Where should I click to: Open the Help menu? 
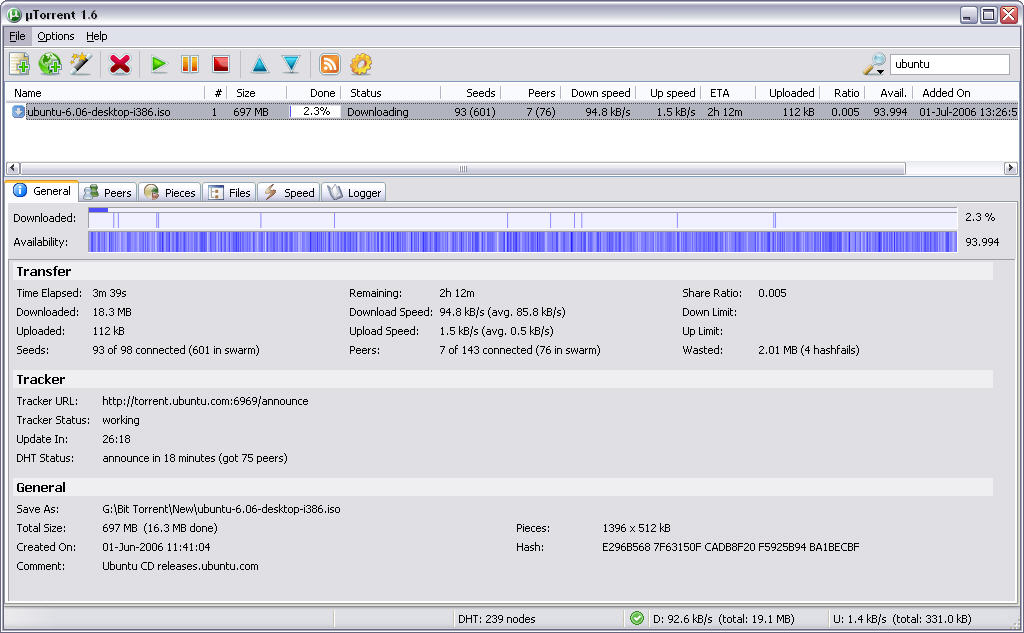click(97, 36)
